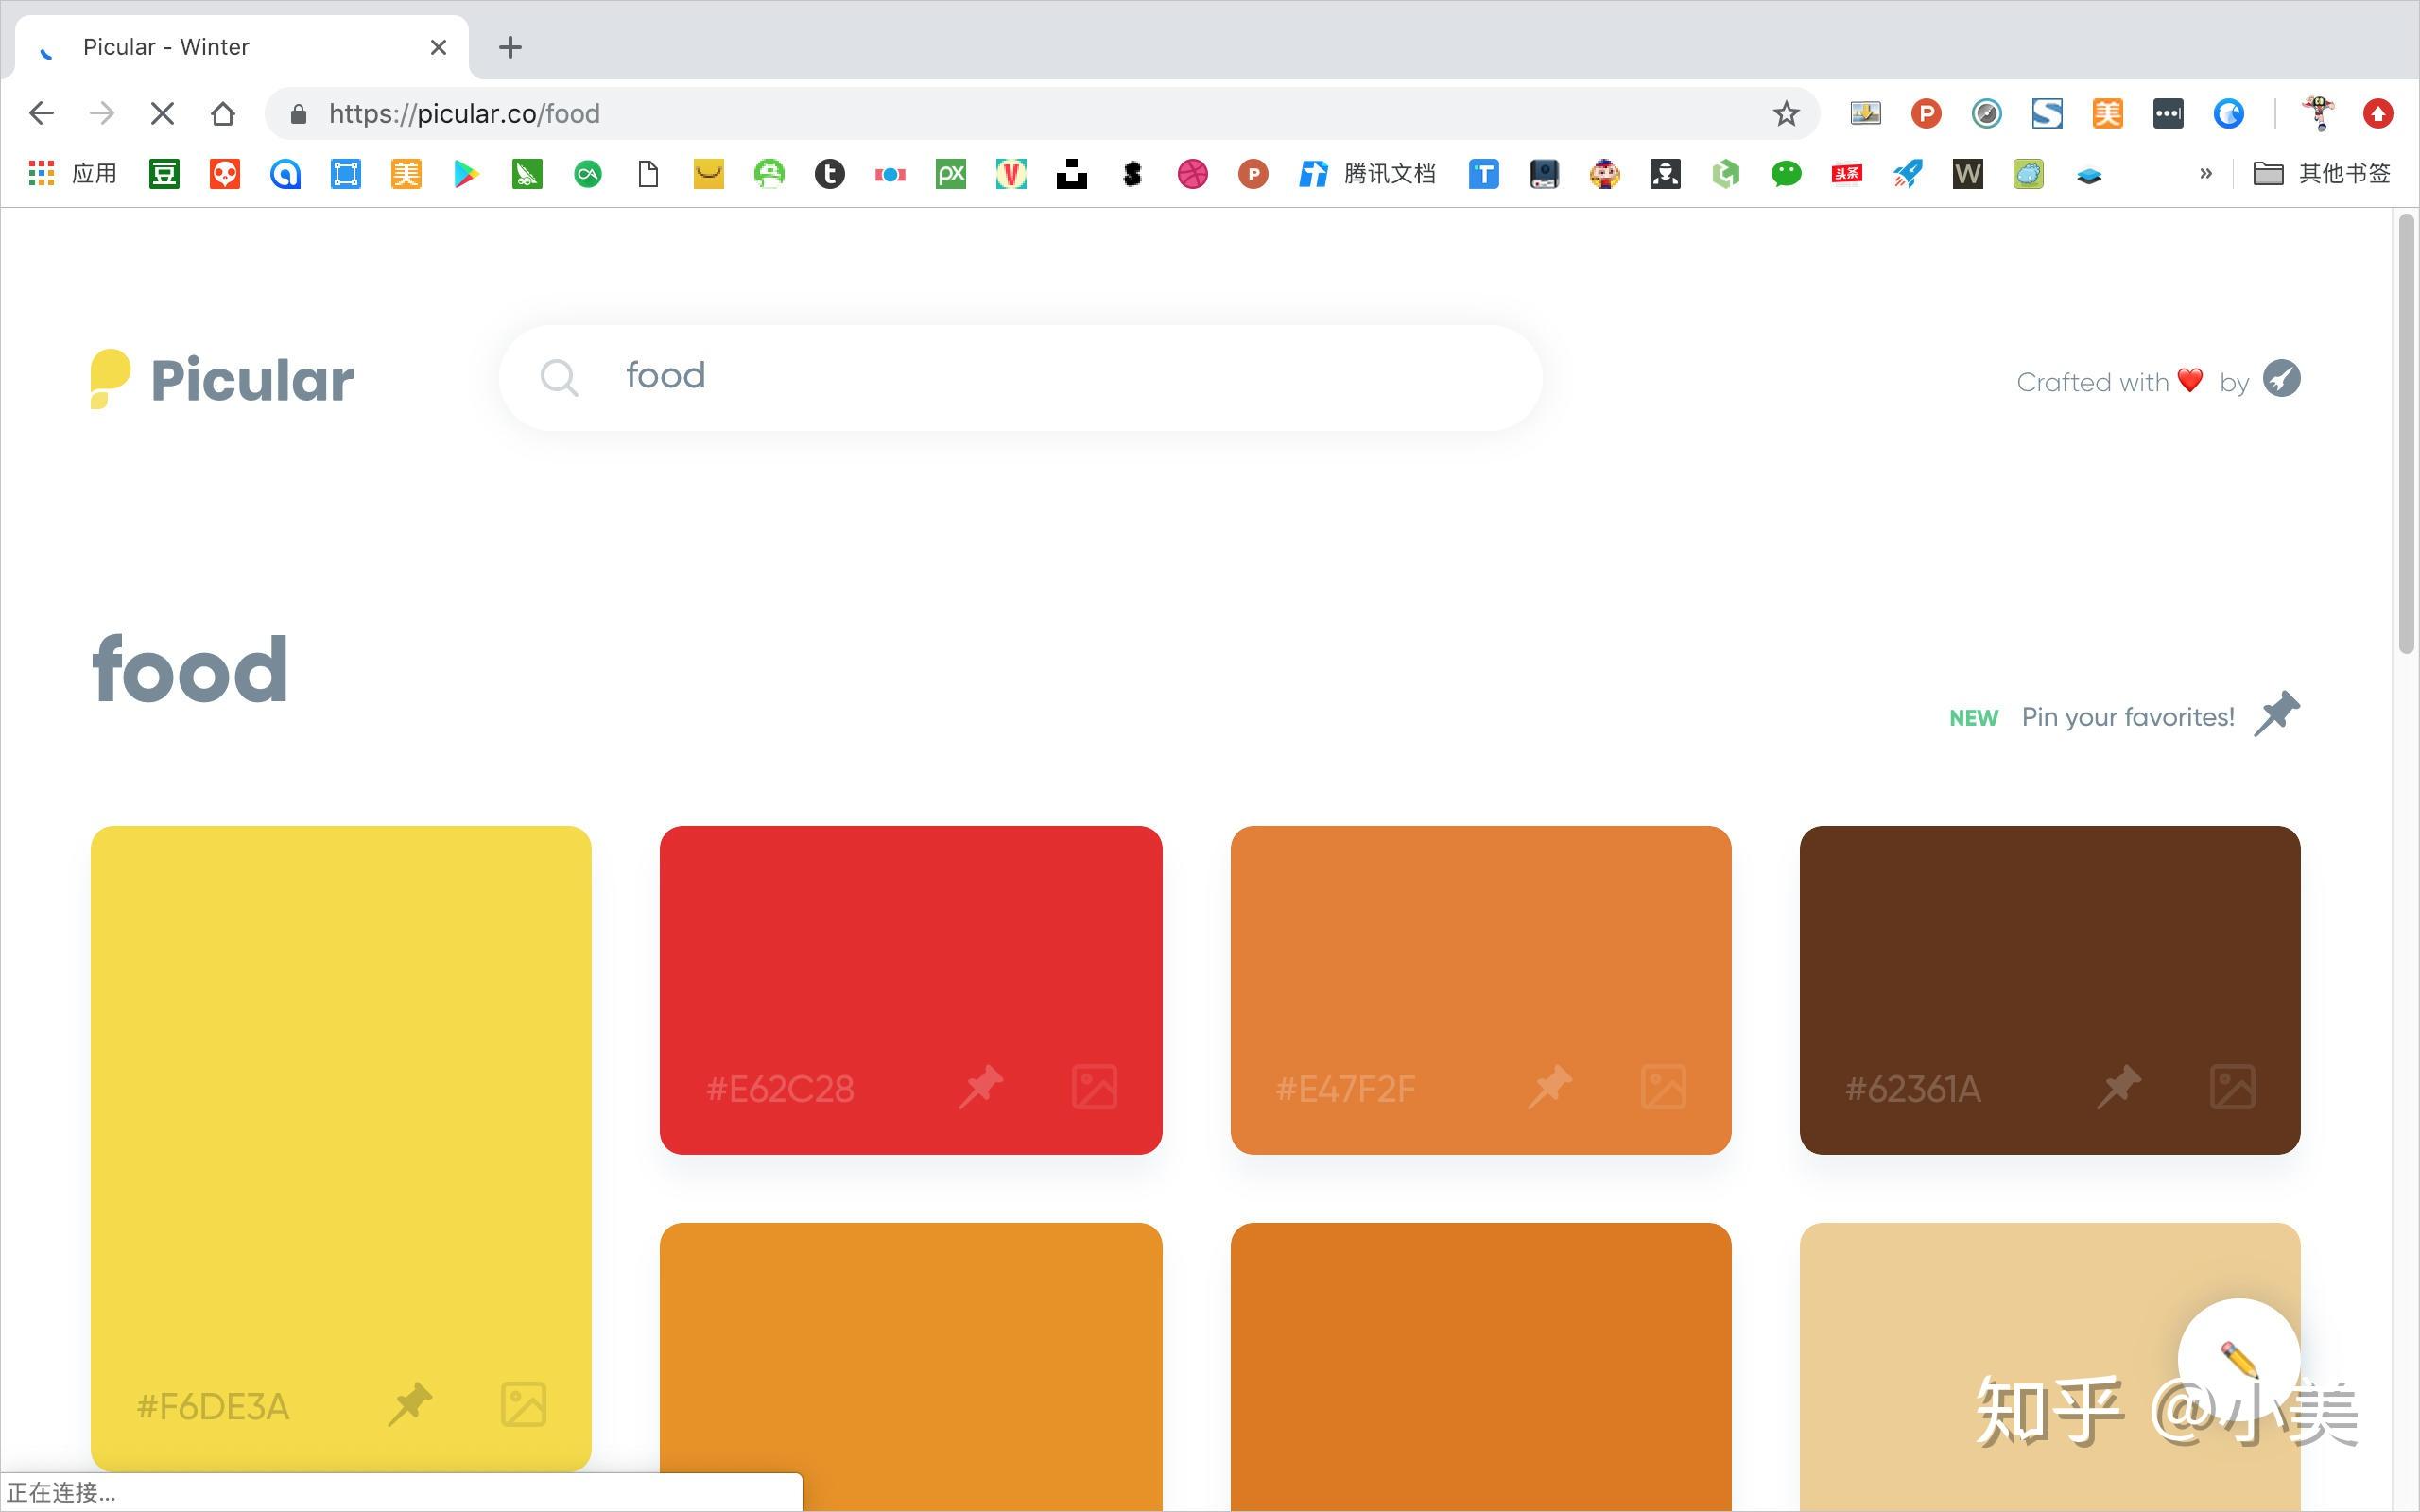The image size is (2420, 1512).
Task: Open image source of #E62C28 card
Action: point(1094,1087)
